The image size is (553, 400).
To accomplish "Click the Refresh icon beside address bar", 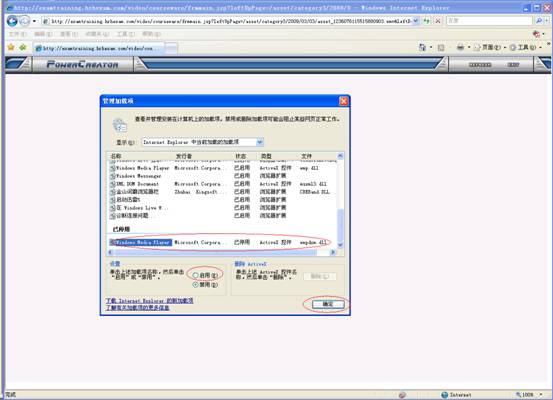I will 427,21.
